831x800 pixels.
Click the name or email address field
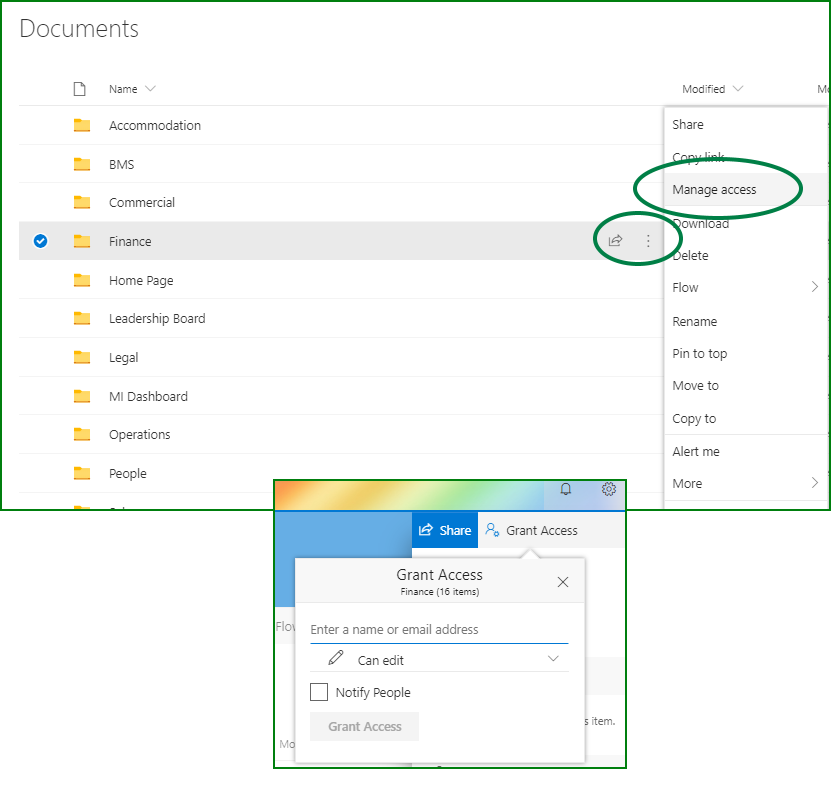pyautogui.click(x=439, y=629)
